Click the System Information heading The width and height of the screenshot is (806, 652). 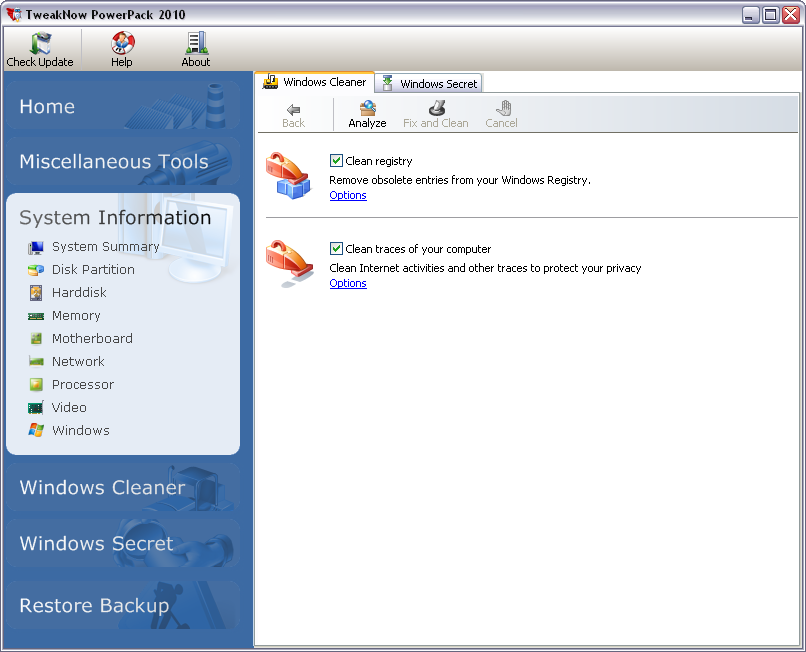115,218
